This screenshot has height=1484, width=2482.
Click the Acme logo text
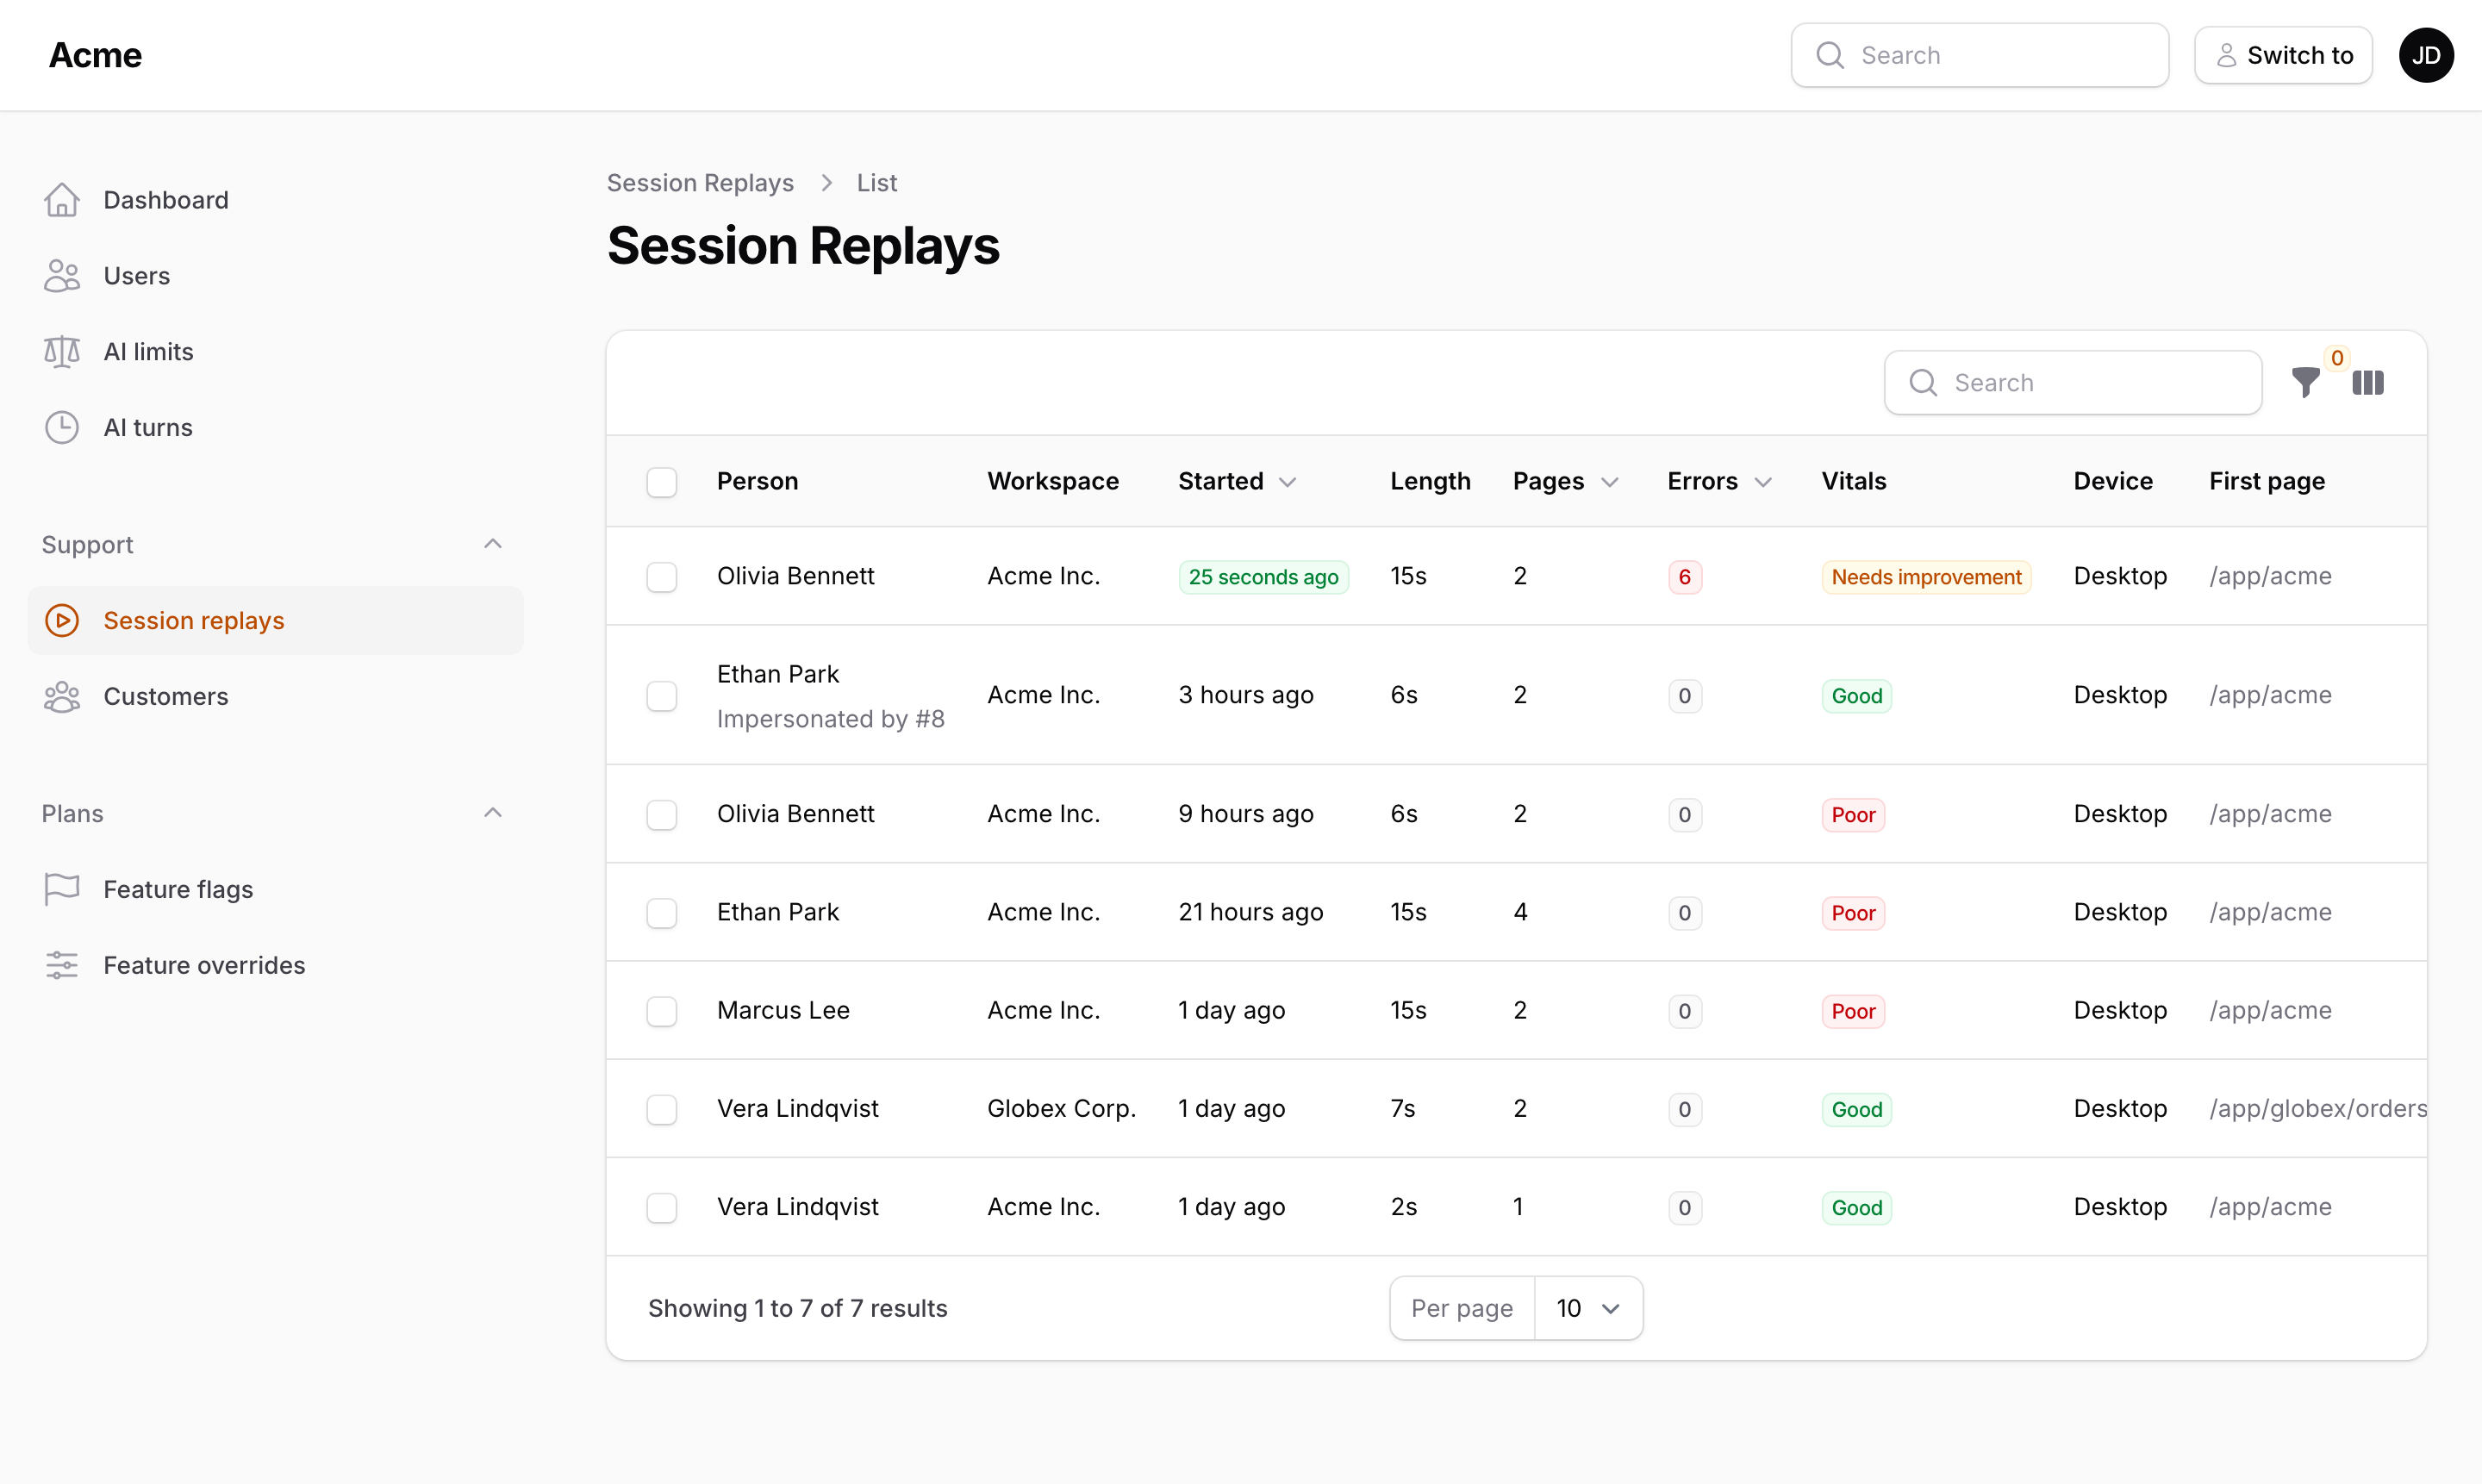pyautogui.click(x=95, y=55)
